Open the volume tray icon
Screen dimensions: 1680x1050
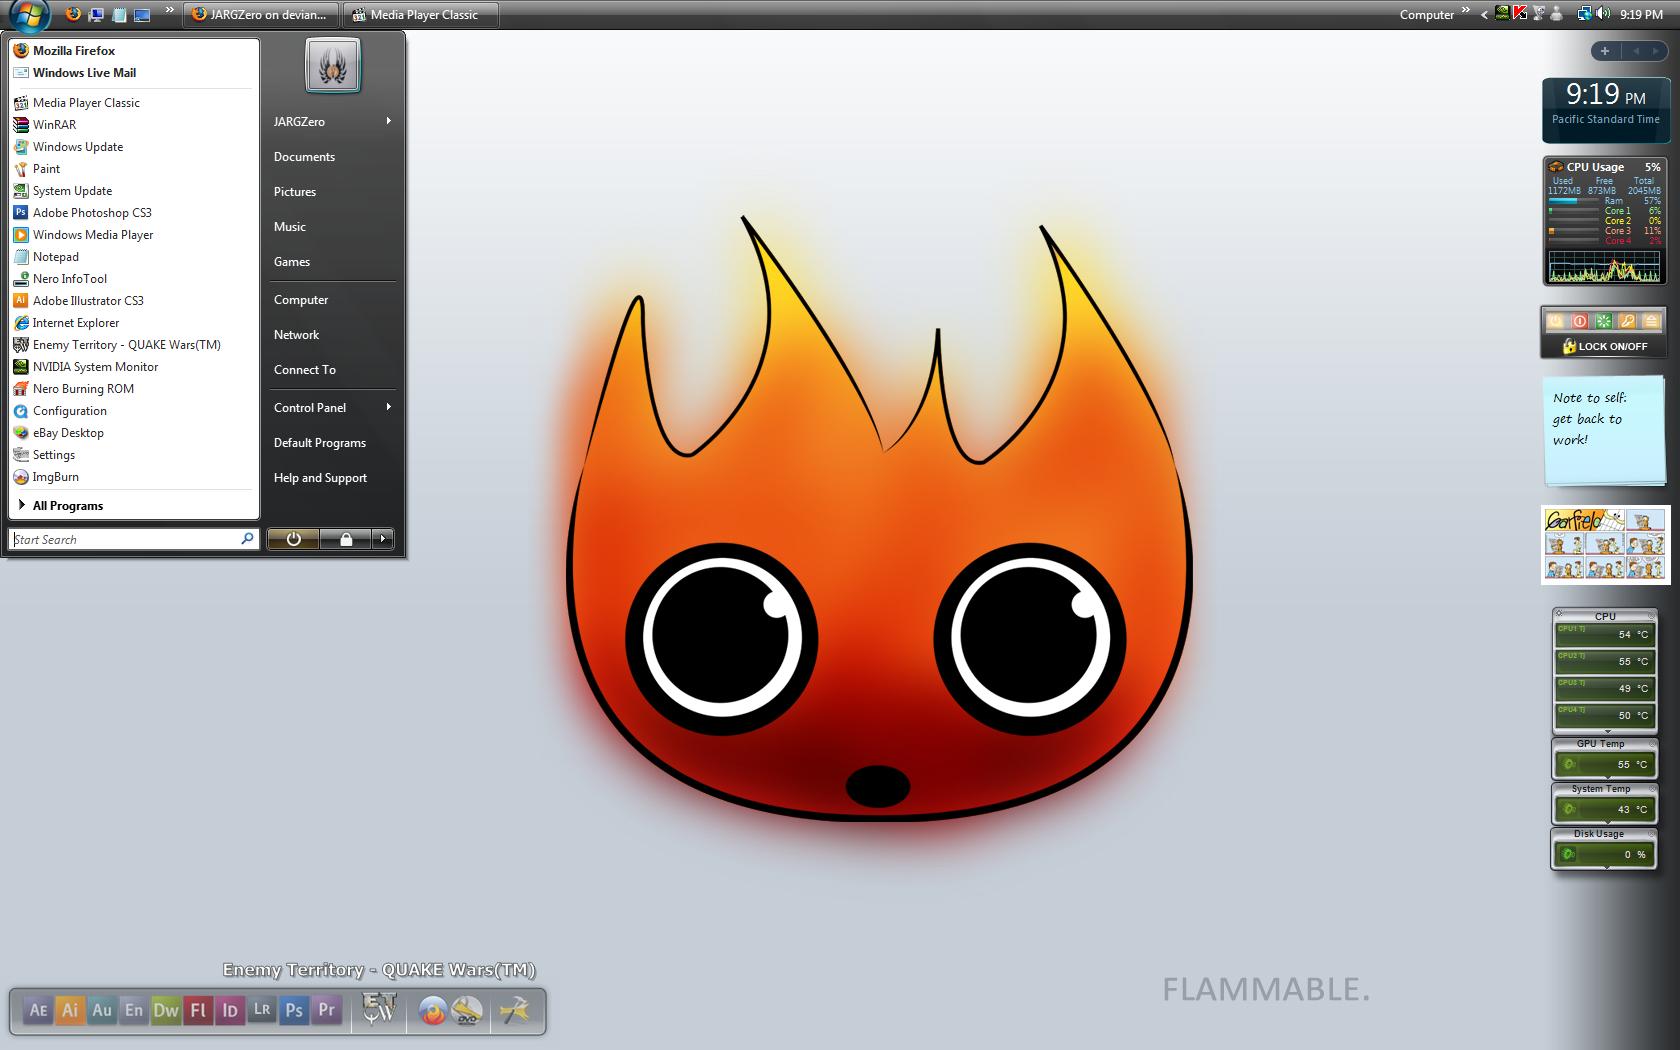click(x=1603, y=14)
